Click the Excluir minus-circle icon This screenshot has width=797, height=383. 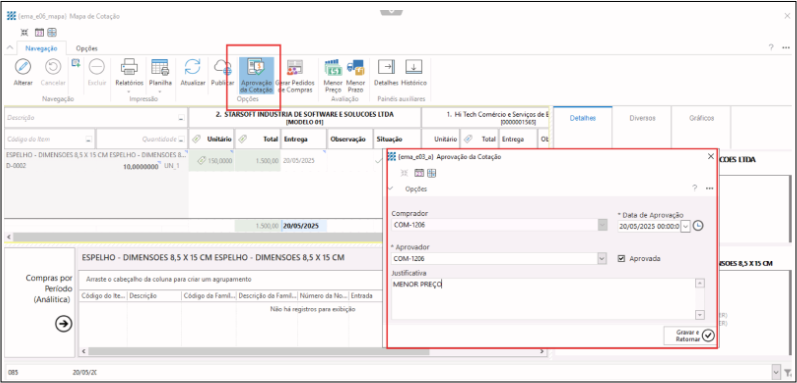(x=97, y=67)
